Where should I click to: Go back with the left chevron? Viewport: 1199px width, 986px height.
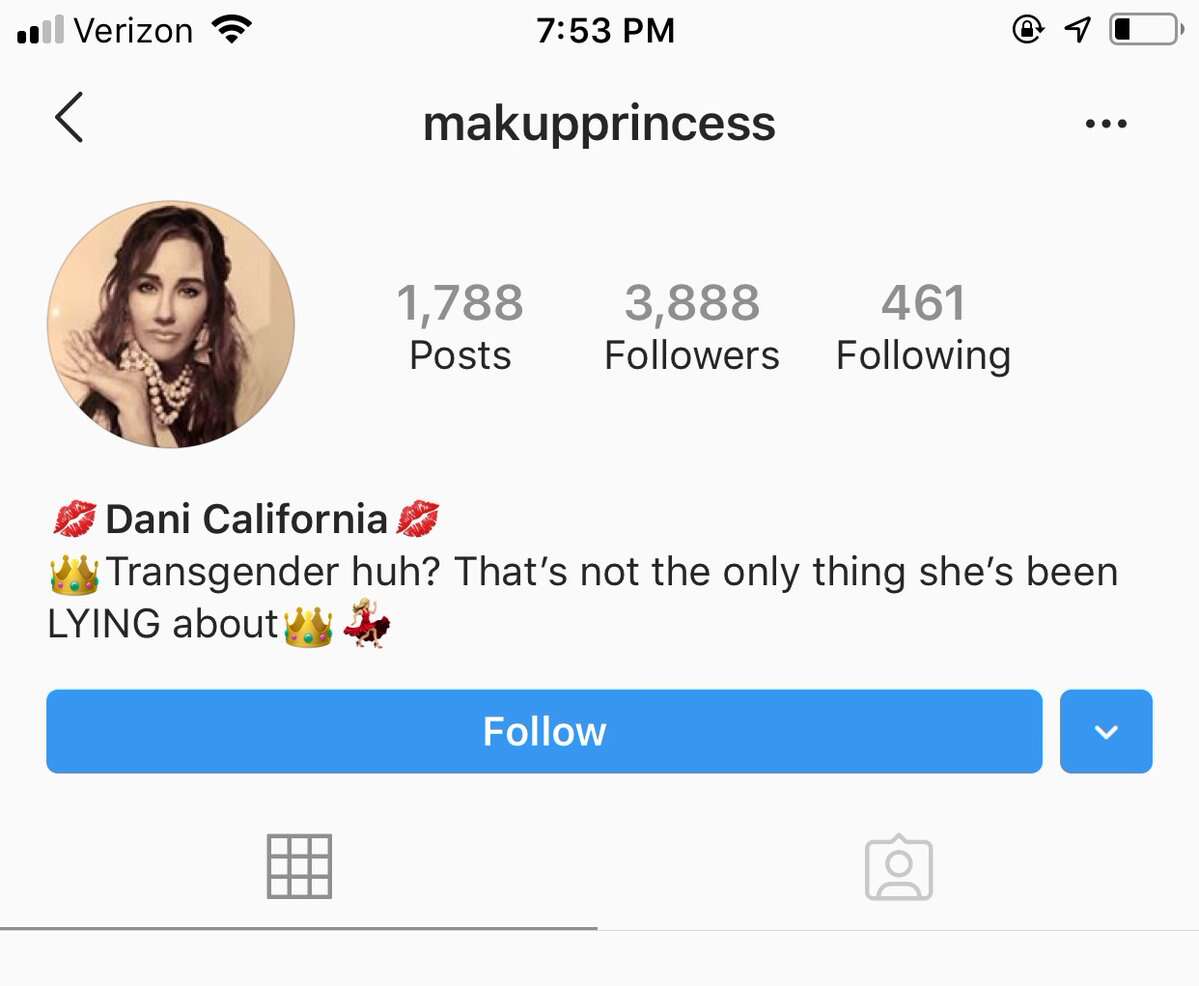(69, 118)
